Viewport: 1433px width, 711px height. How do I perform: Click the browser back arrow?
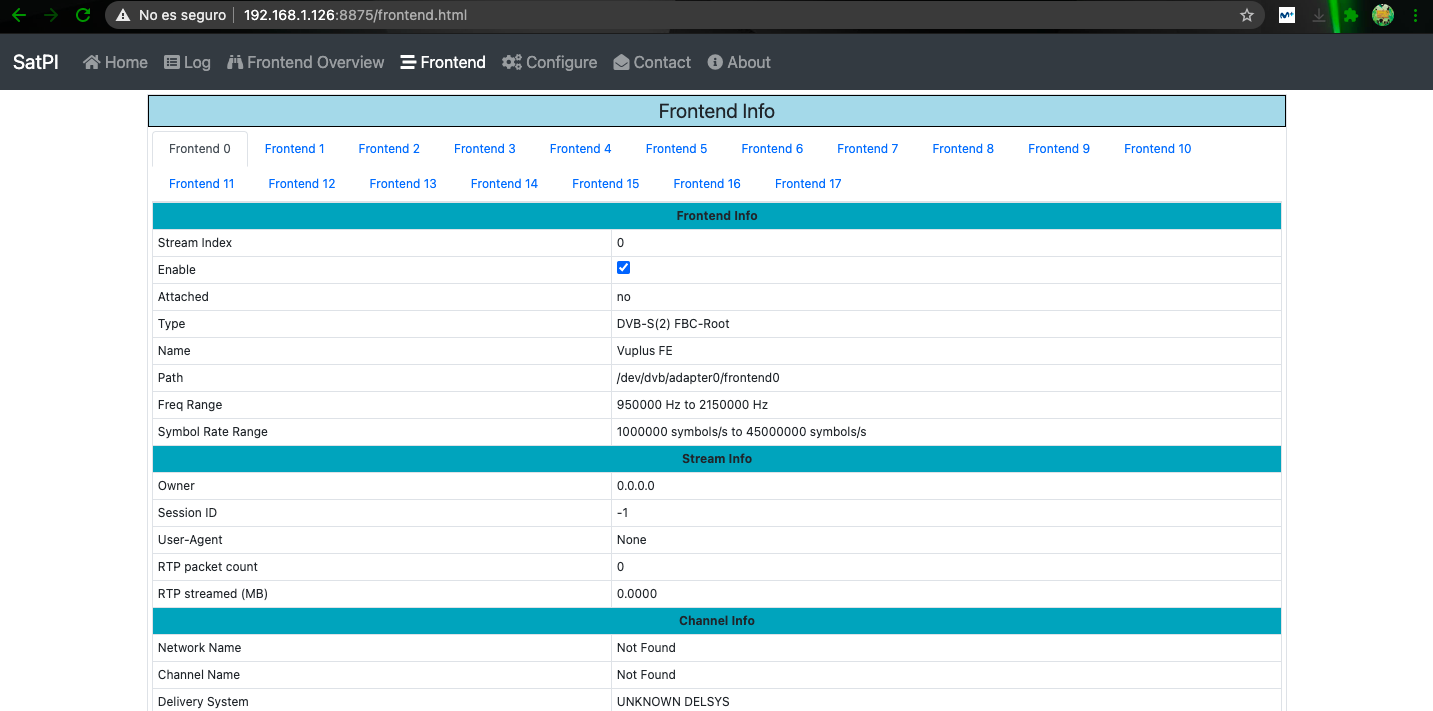pos(18,15)
